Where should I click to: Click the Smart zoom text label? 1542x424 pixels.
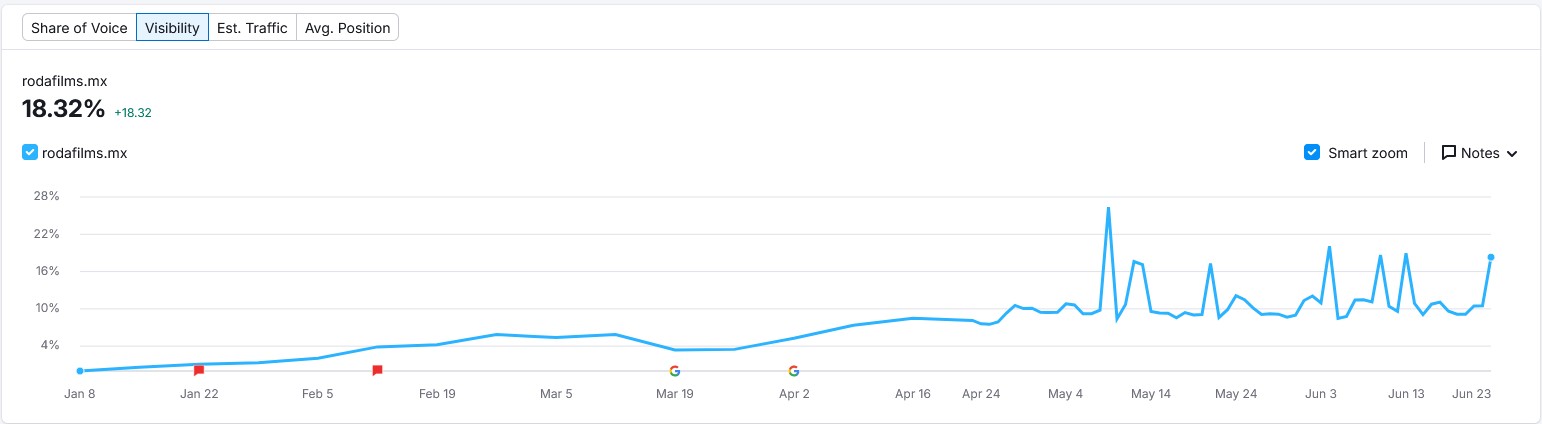coord(1367,153)
